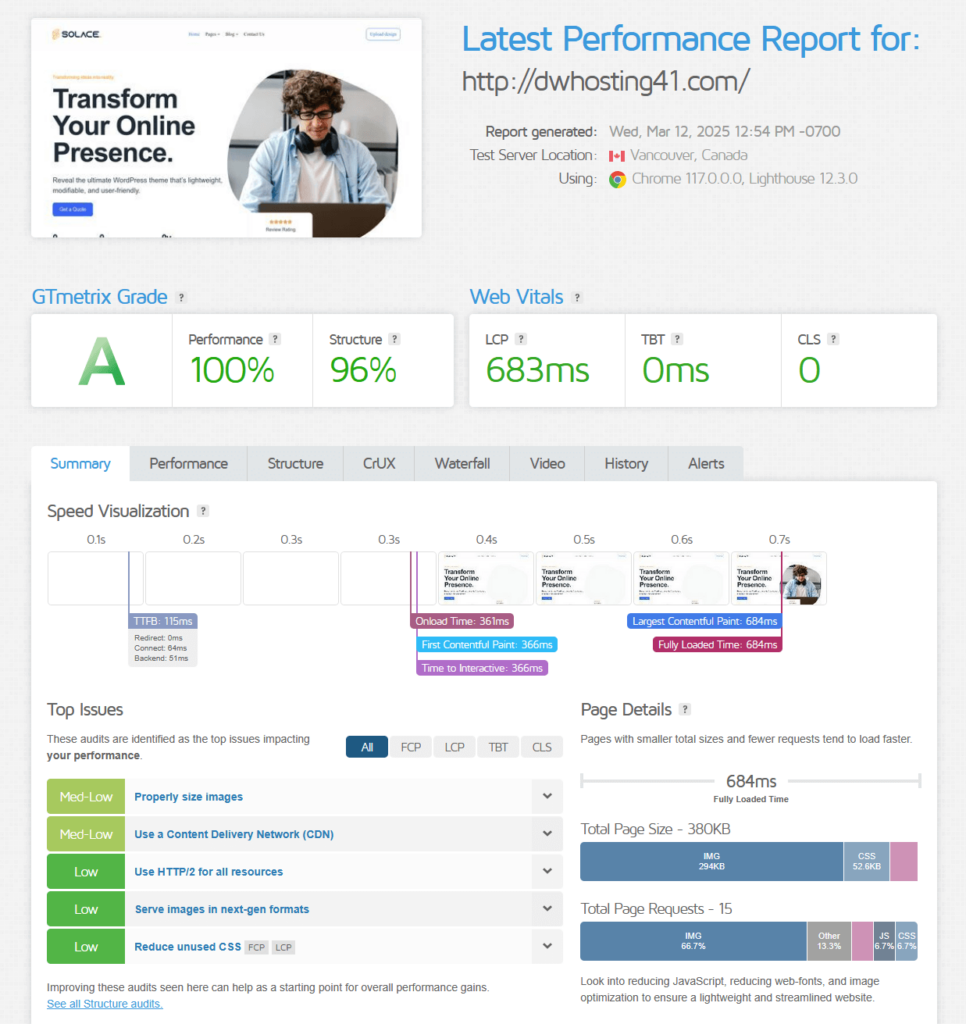Click the Speed Visualization help icon

[x=204, y=511]
